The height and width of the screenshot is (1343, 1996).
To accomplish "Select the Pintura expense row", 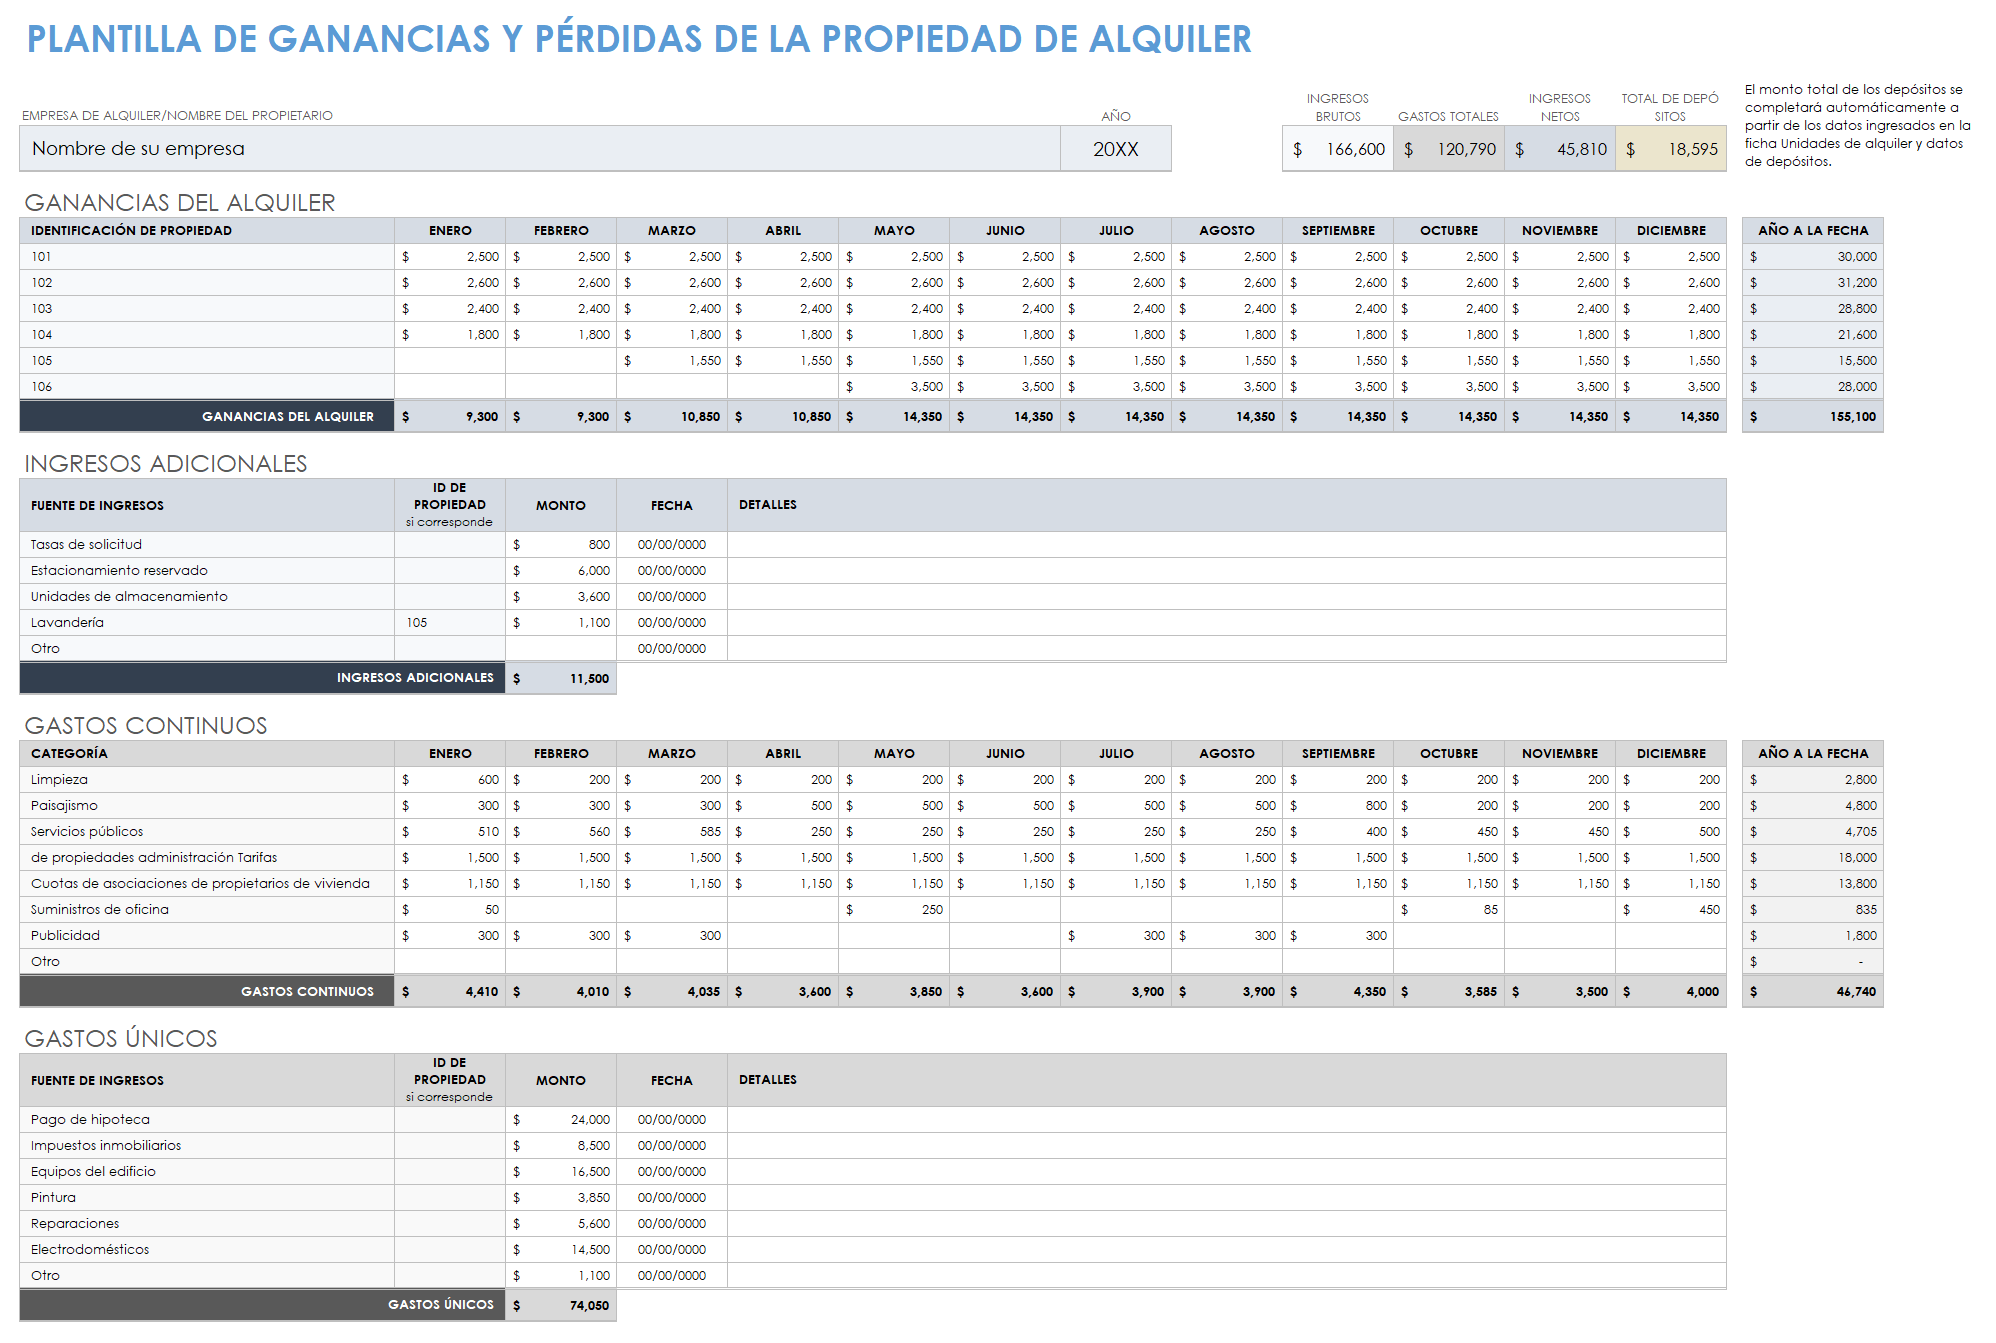I will [207, 1198].
